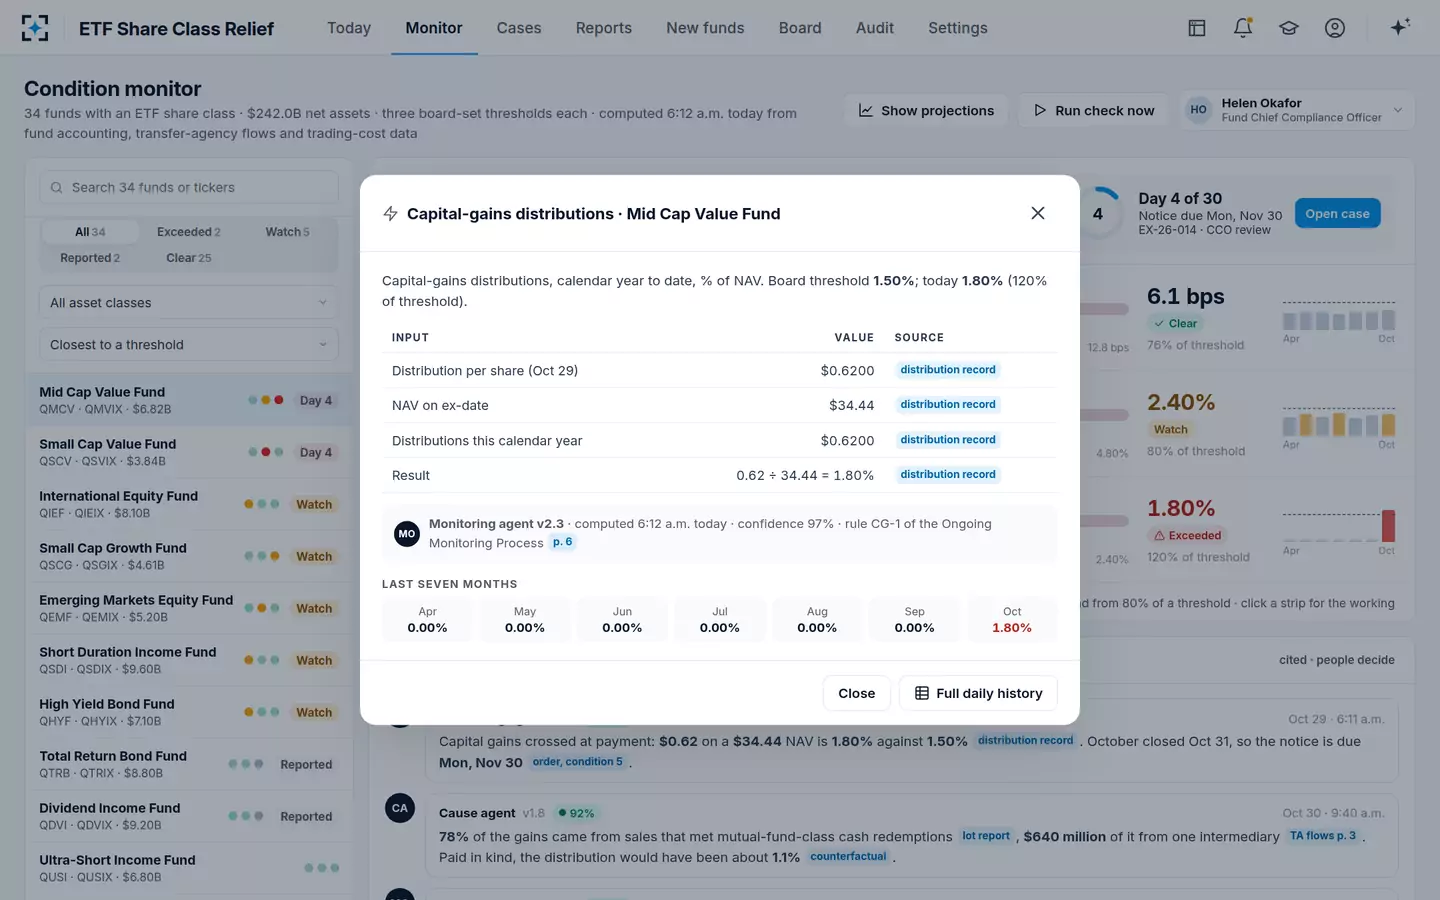The height and width of the screenshot is (900, 1440).
Task: Filter funds by Clear 25
Action: coord(189,258)
